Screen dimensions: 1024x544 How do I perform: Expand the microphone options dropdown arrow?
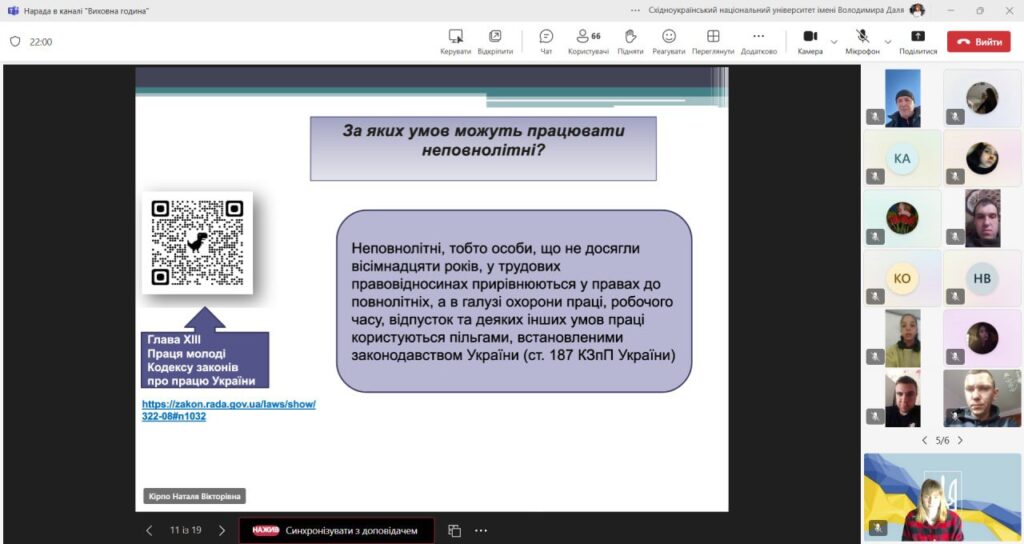click(x=888, y=42)
